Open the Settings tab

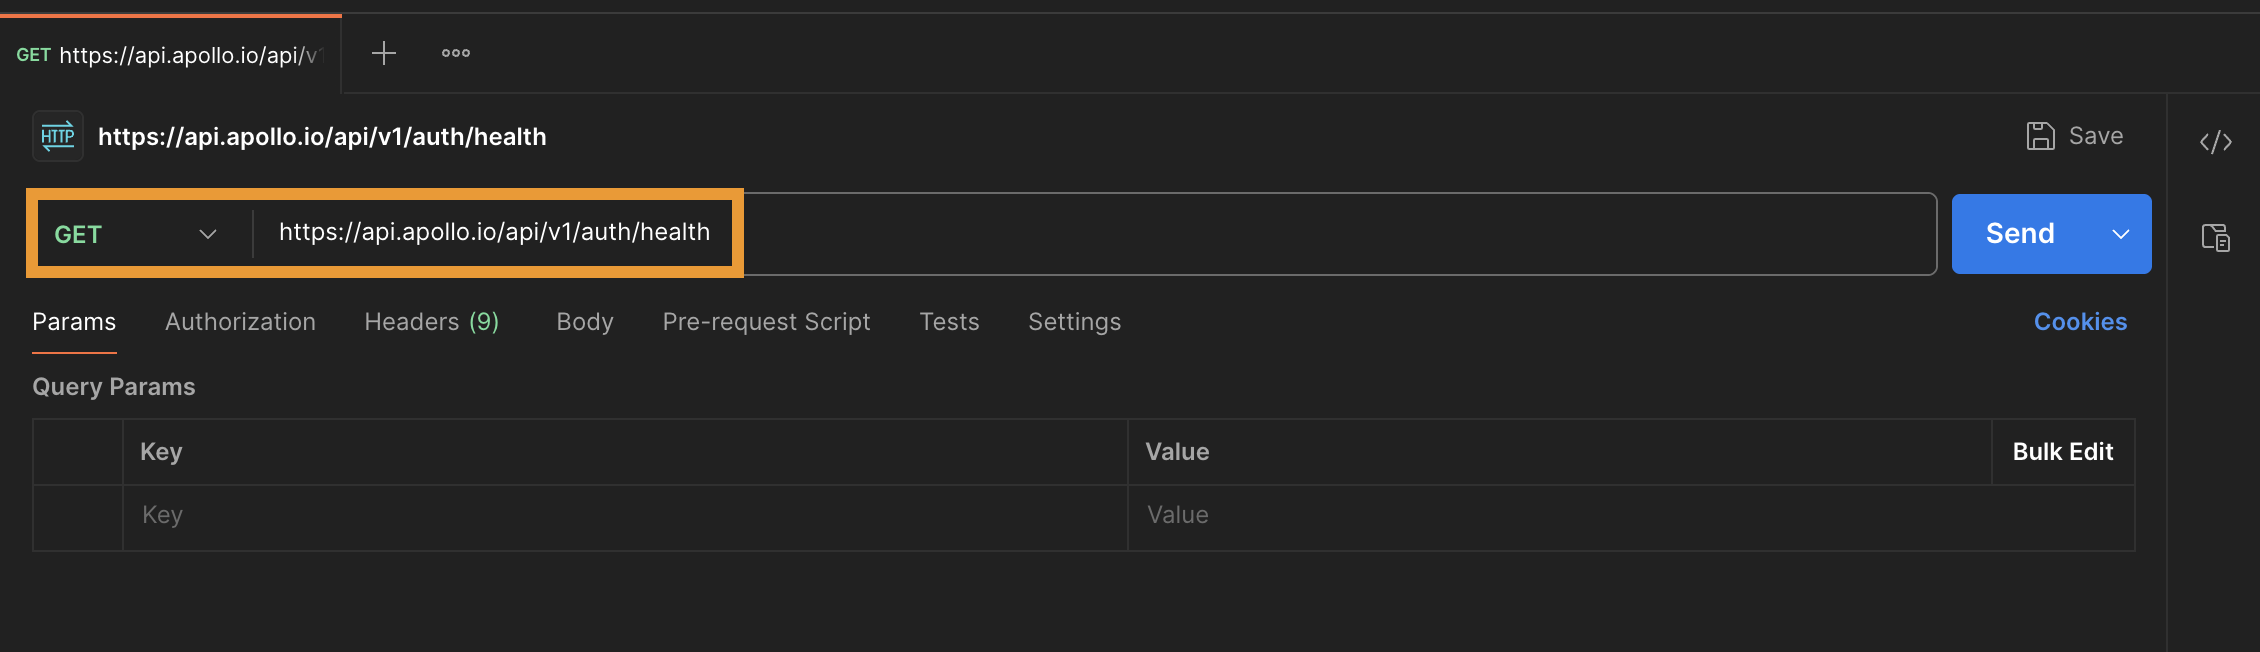1075,322
